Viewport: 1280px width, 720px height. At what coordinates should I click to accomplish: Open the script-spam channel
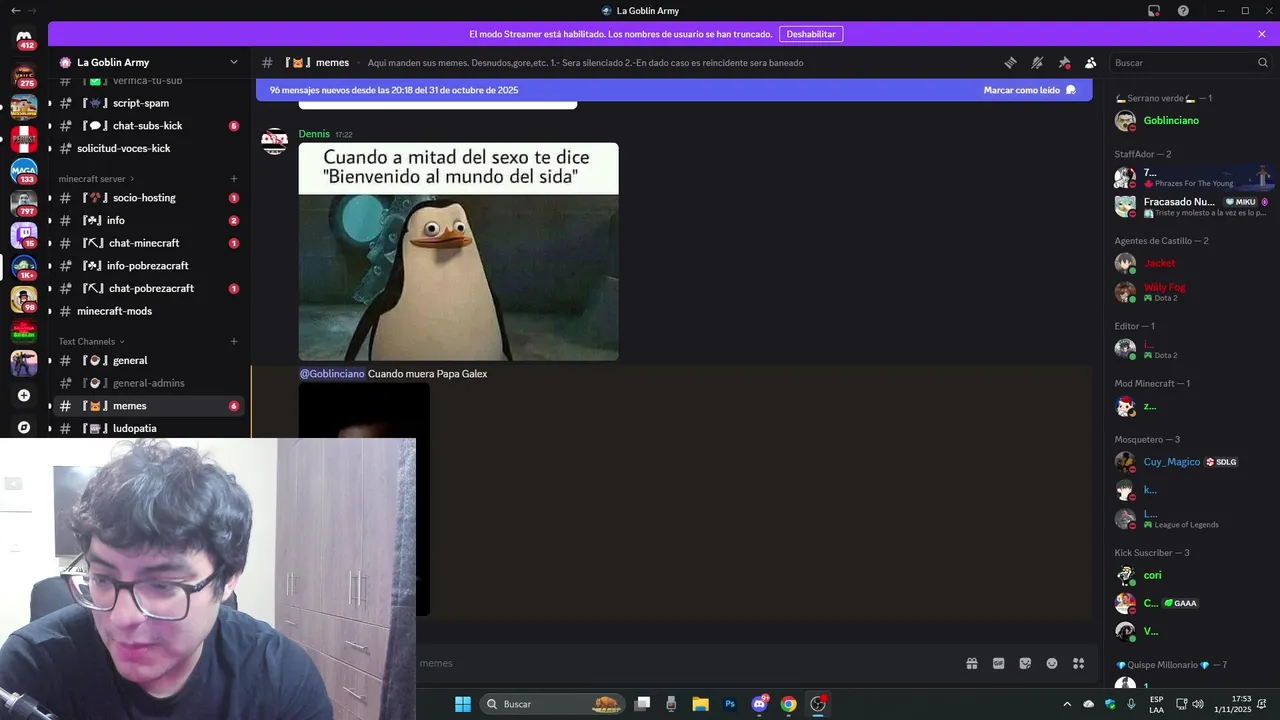(x=150, y=103)
